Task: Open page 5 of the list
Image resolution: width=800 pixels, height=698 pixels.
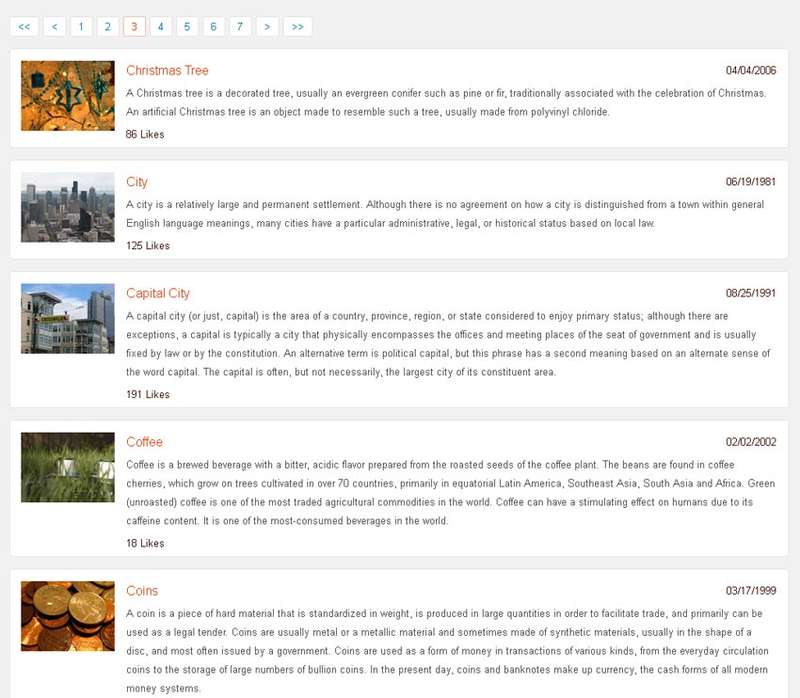Action: tap(187, 27)
